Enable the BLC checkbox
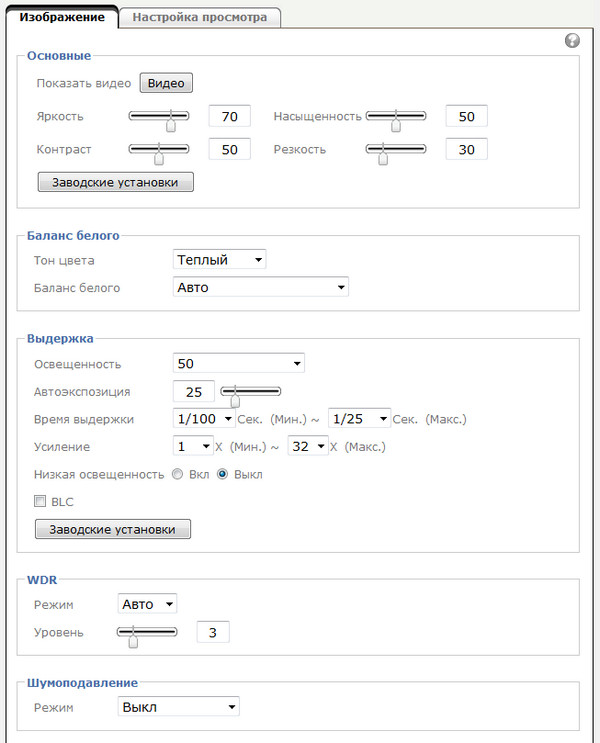The height and width of the screenshot is (743, 600). point(40,502)
